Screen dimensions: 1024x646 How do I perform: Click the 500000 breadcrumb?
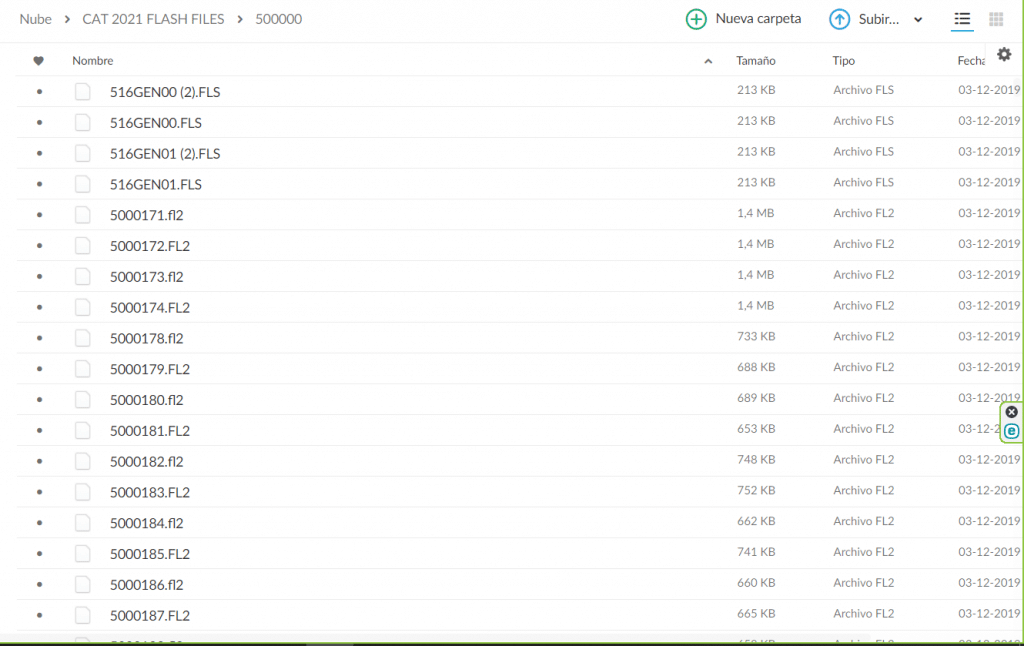(x=279, y=19)
